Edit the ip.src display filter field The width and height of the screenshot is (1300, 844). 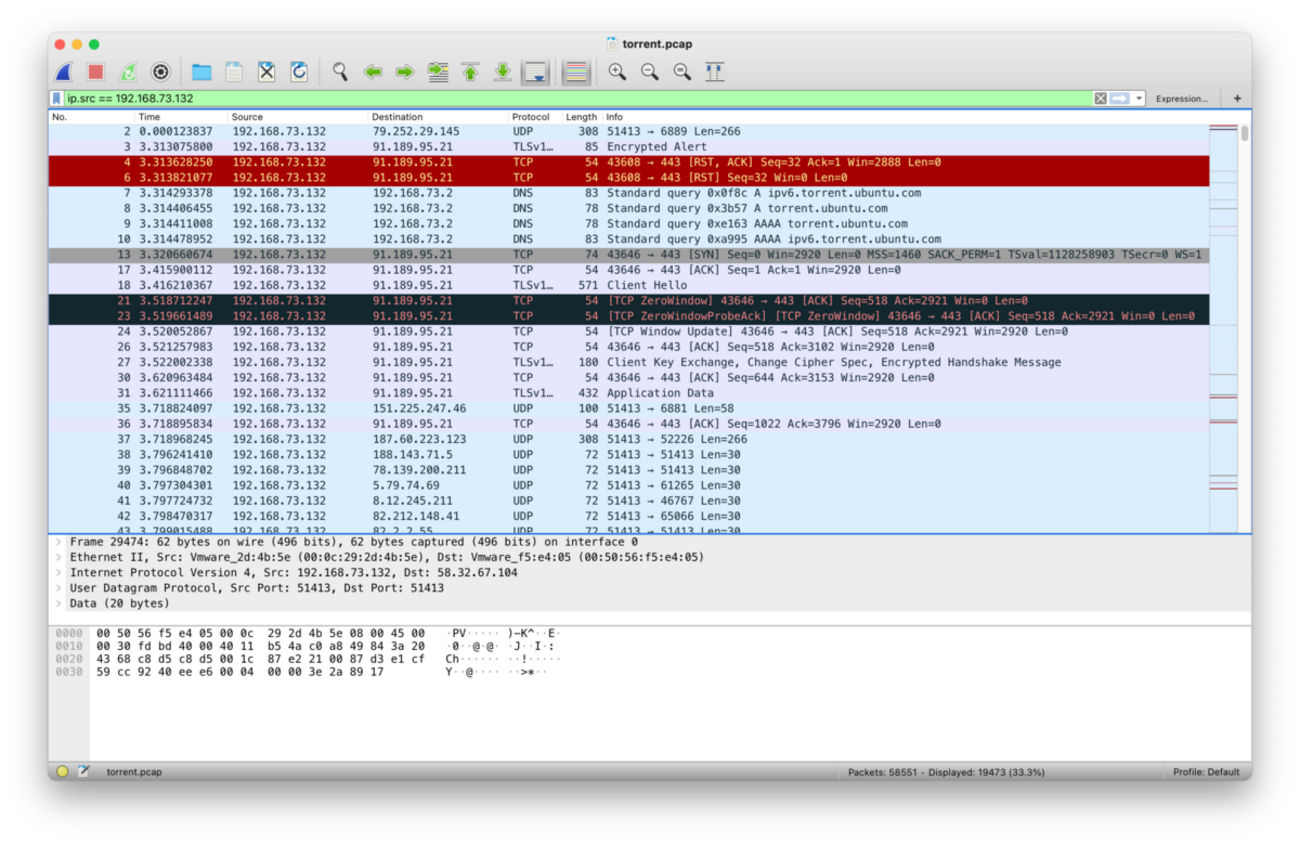coord(578,99)
